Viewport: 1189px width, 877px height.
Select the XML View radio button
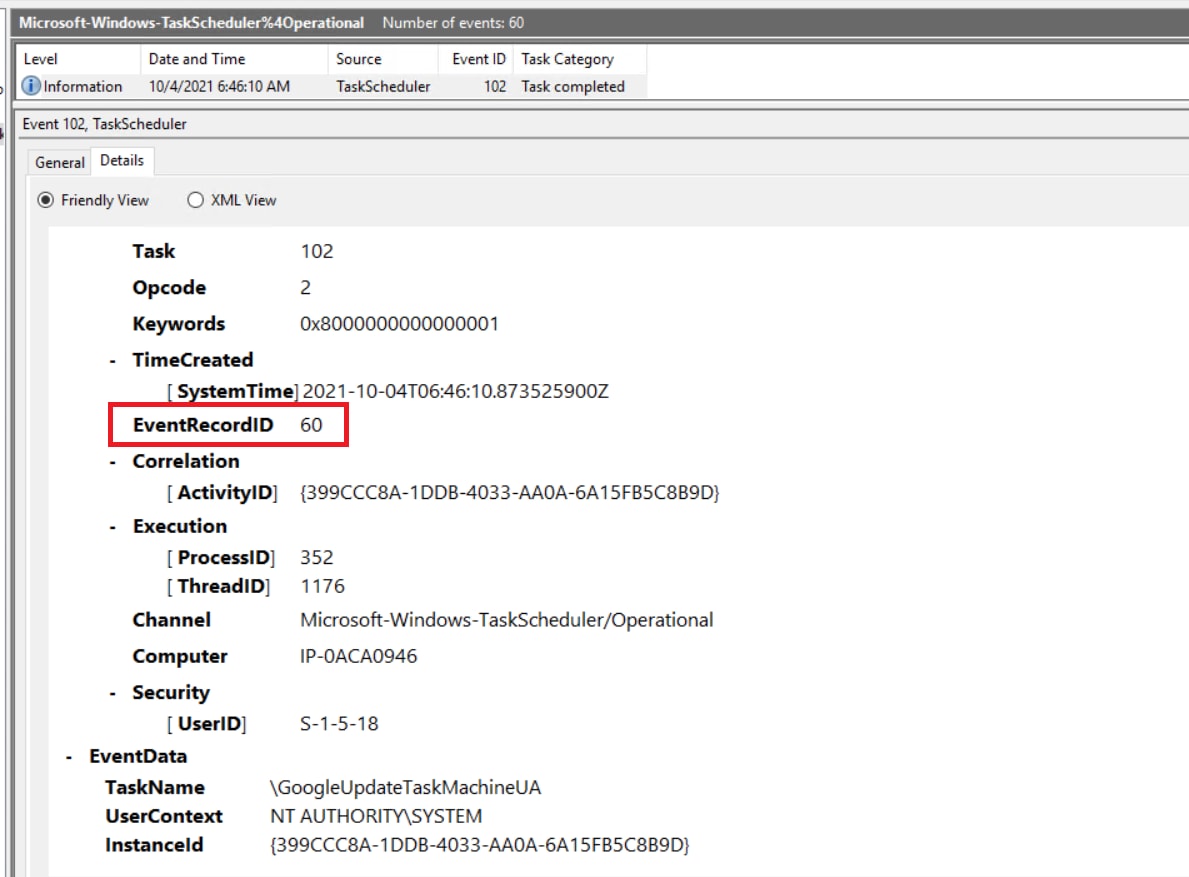(x=196, y=200)
